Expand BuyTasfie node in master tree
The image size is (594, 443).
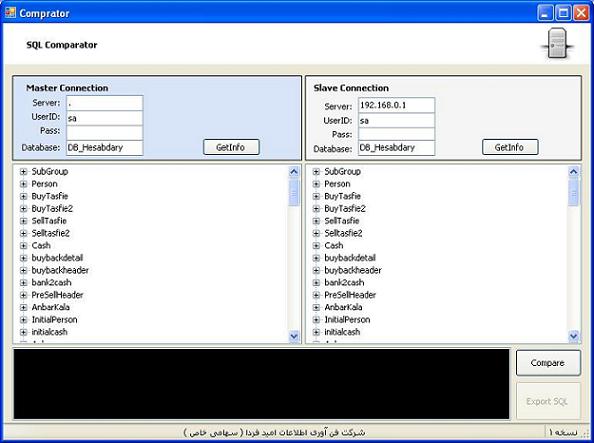coord(23,196)
